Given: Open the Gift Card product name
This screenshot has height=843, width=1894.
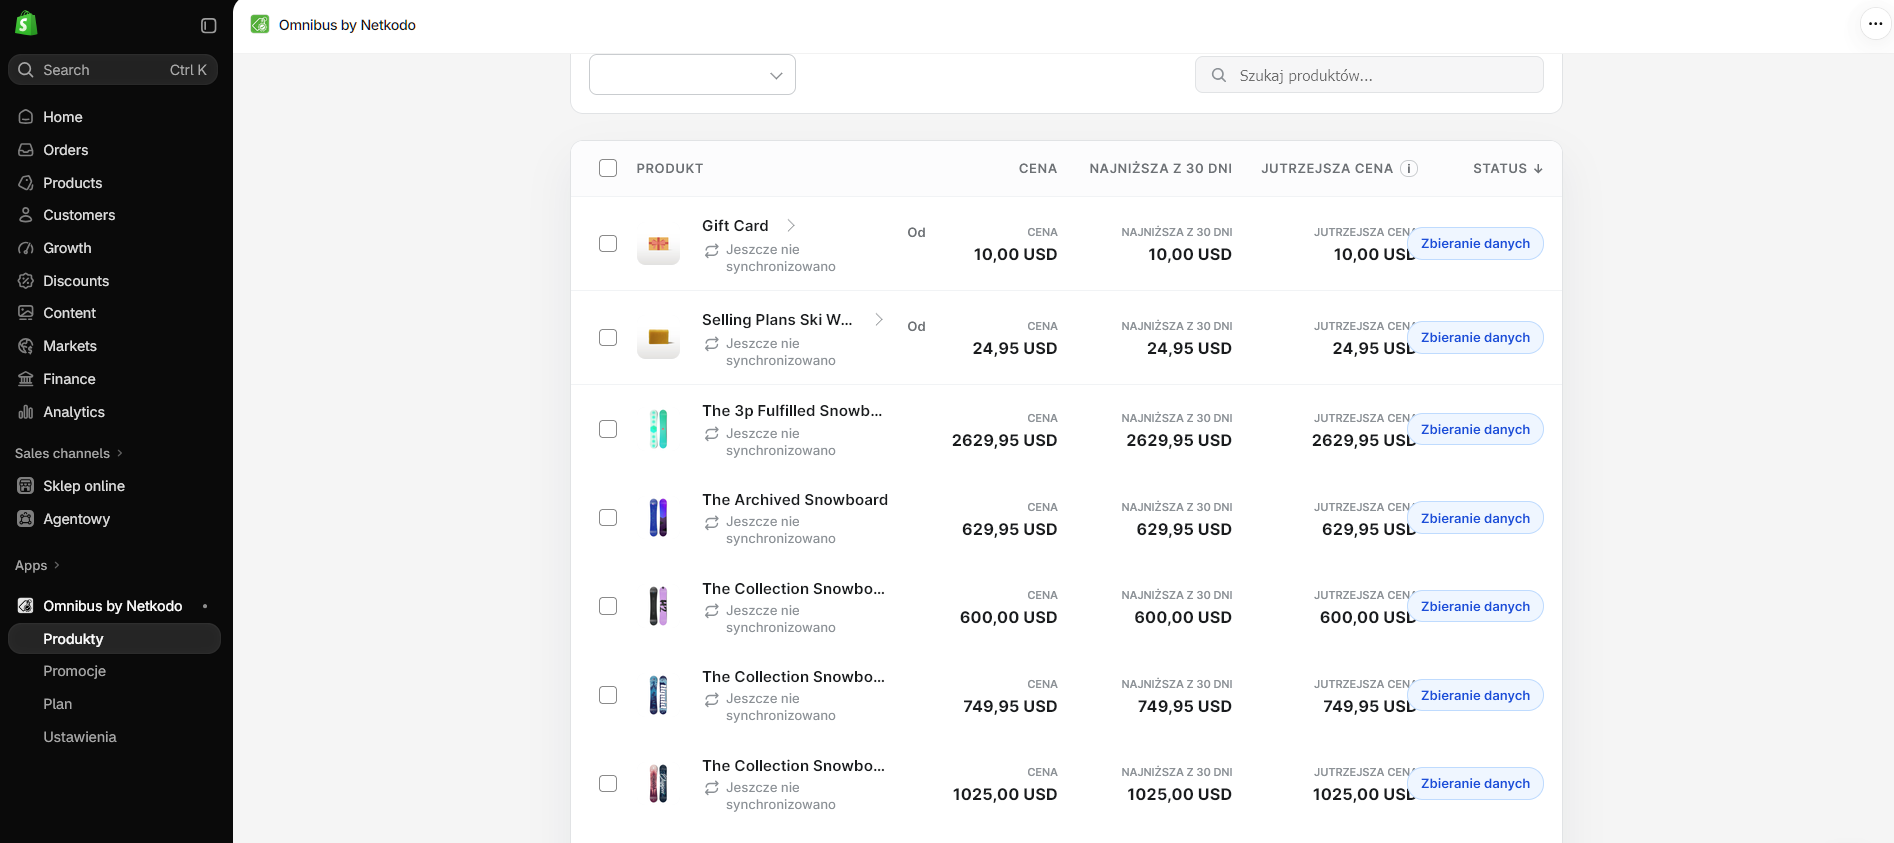Looking at the screenshot, I should pos(735,226).
